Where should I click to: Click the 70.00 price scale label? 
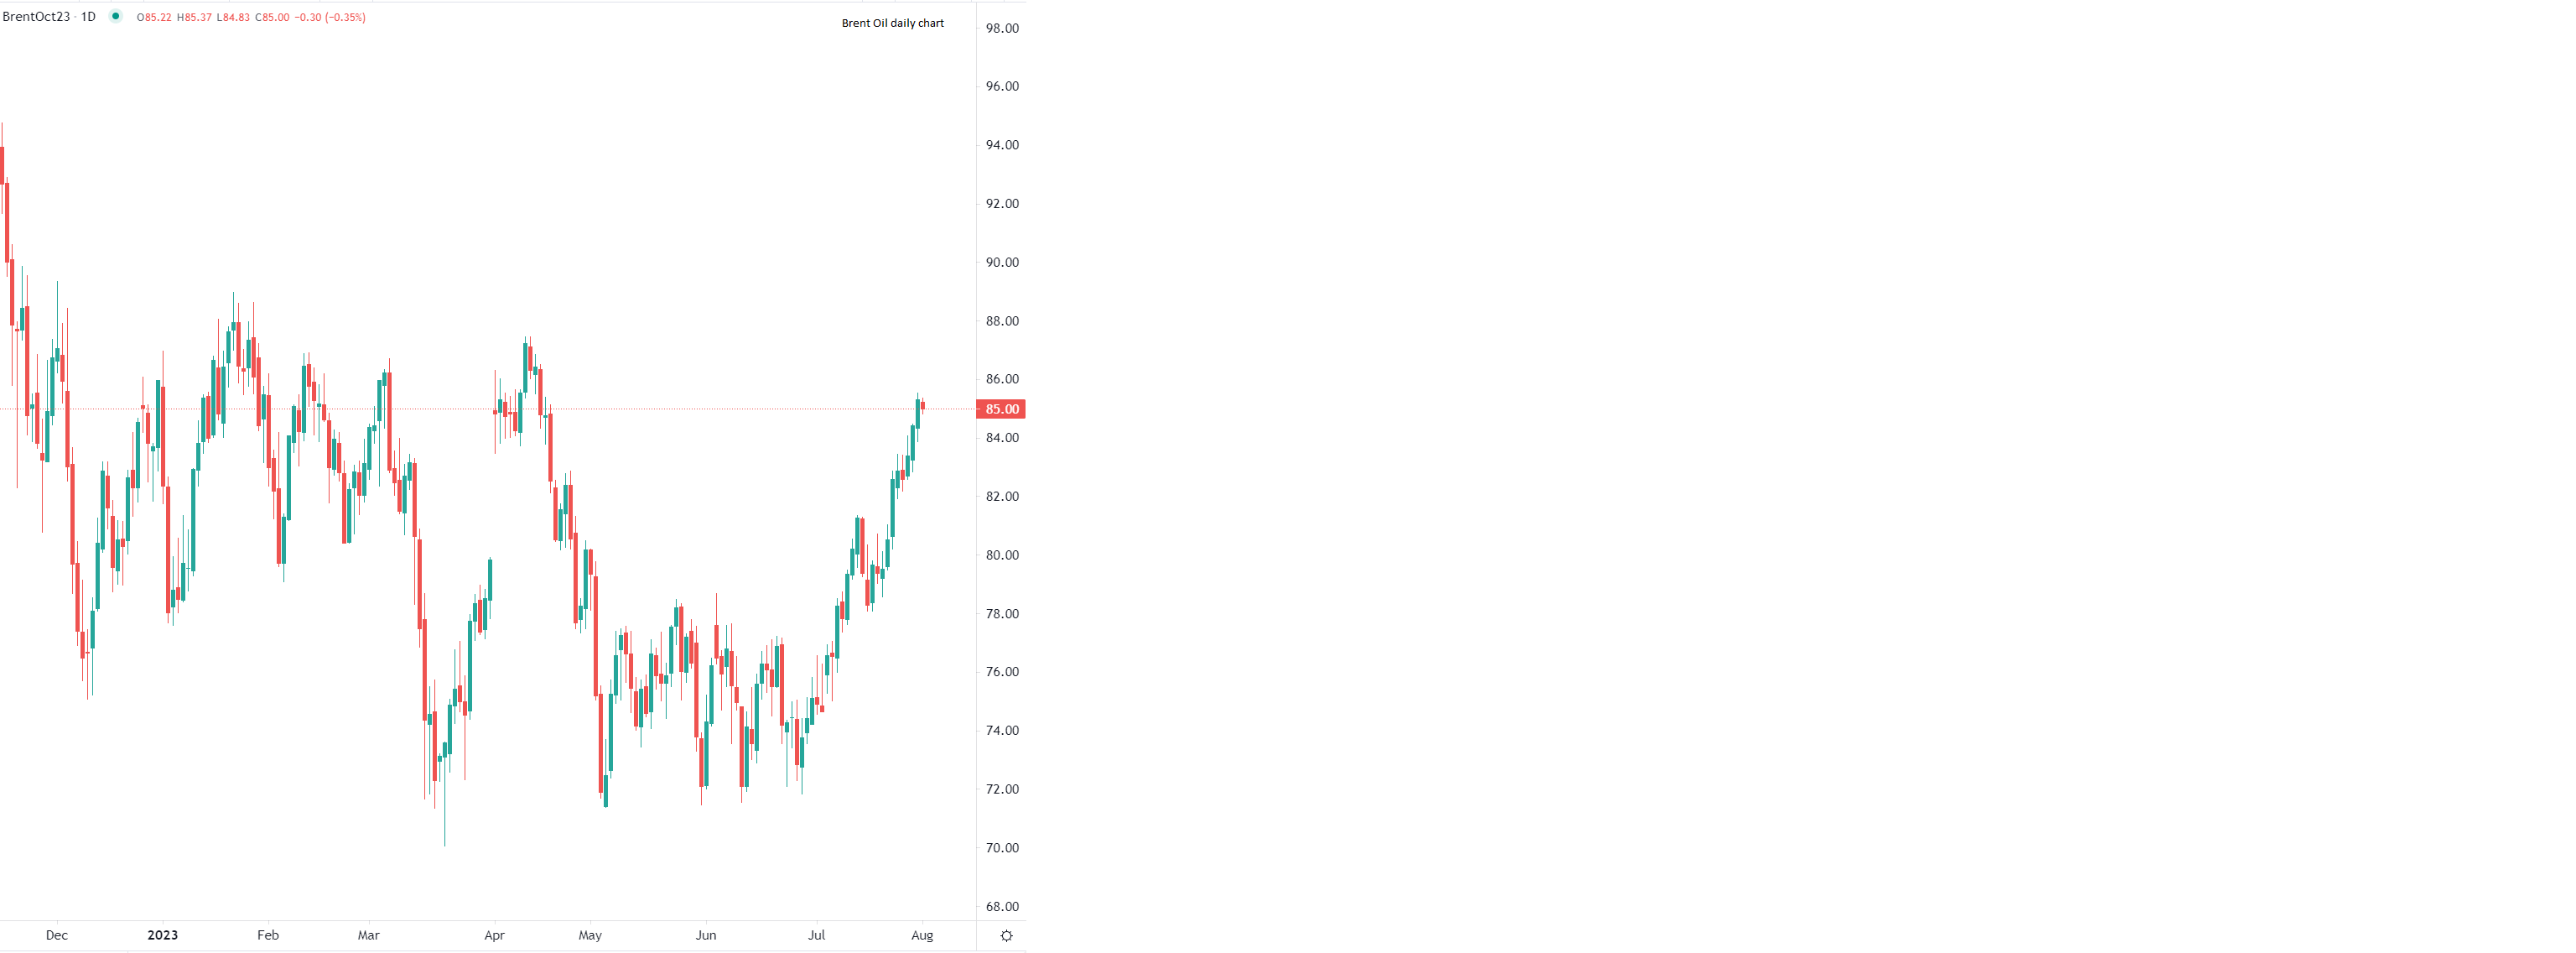[1002, 848]
